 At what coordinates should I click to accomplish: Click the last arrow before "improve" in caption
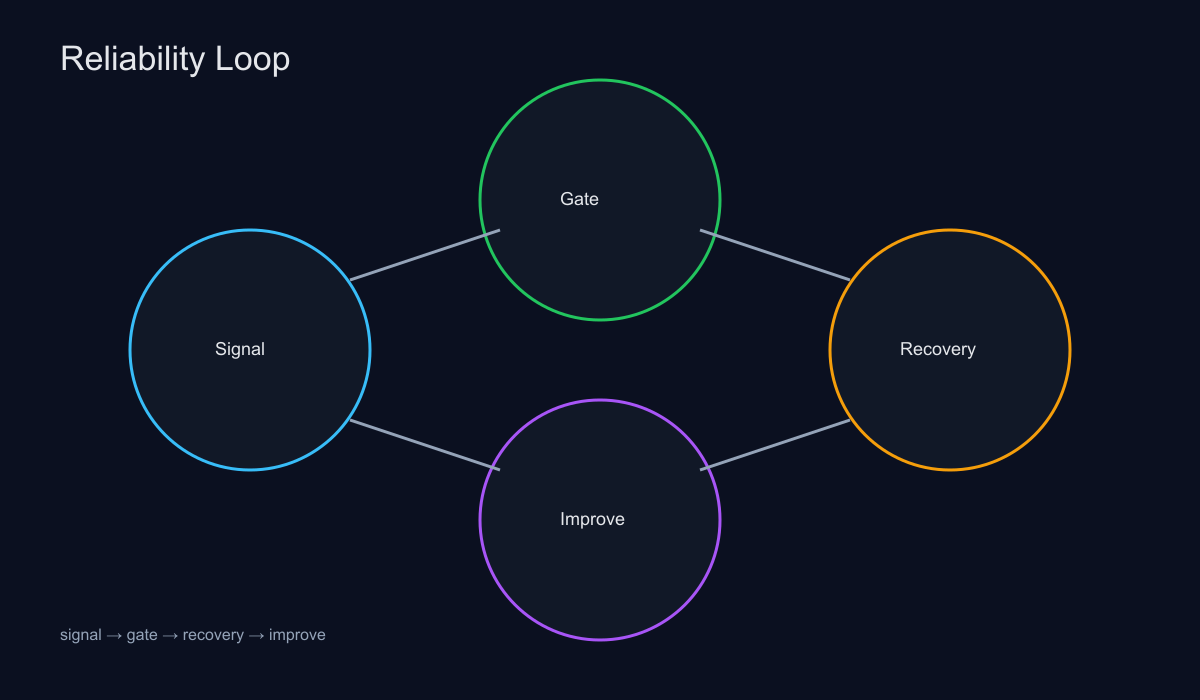point(256,635)
